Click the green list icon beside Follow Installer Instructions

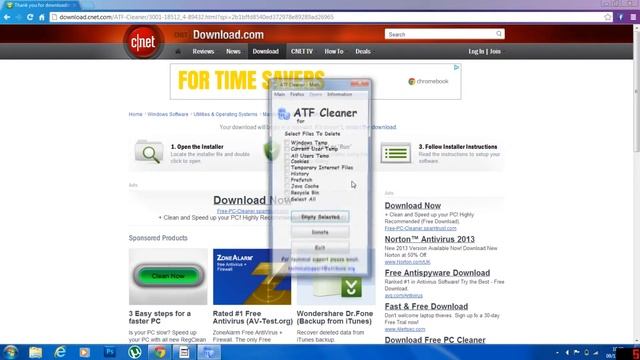coord(396,153)
